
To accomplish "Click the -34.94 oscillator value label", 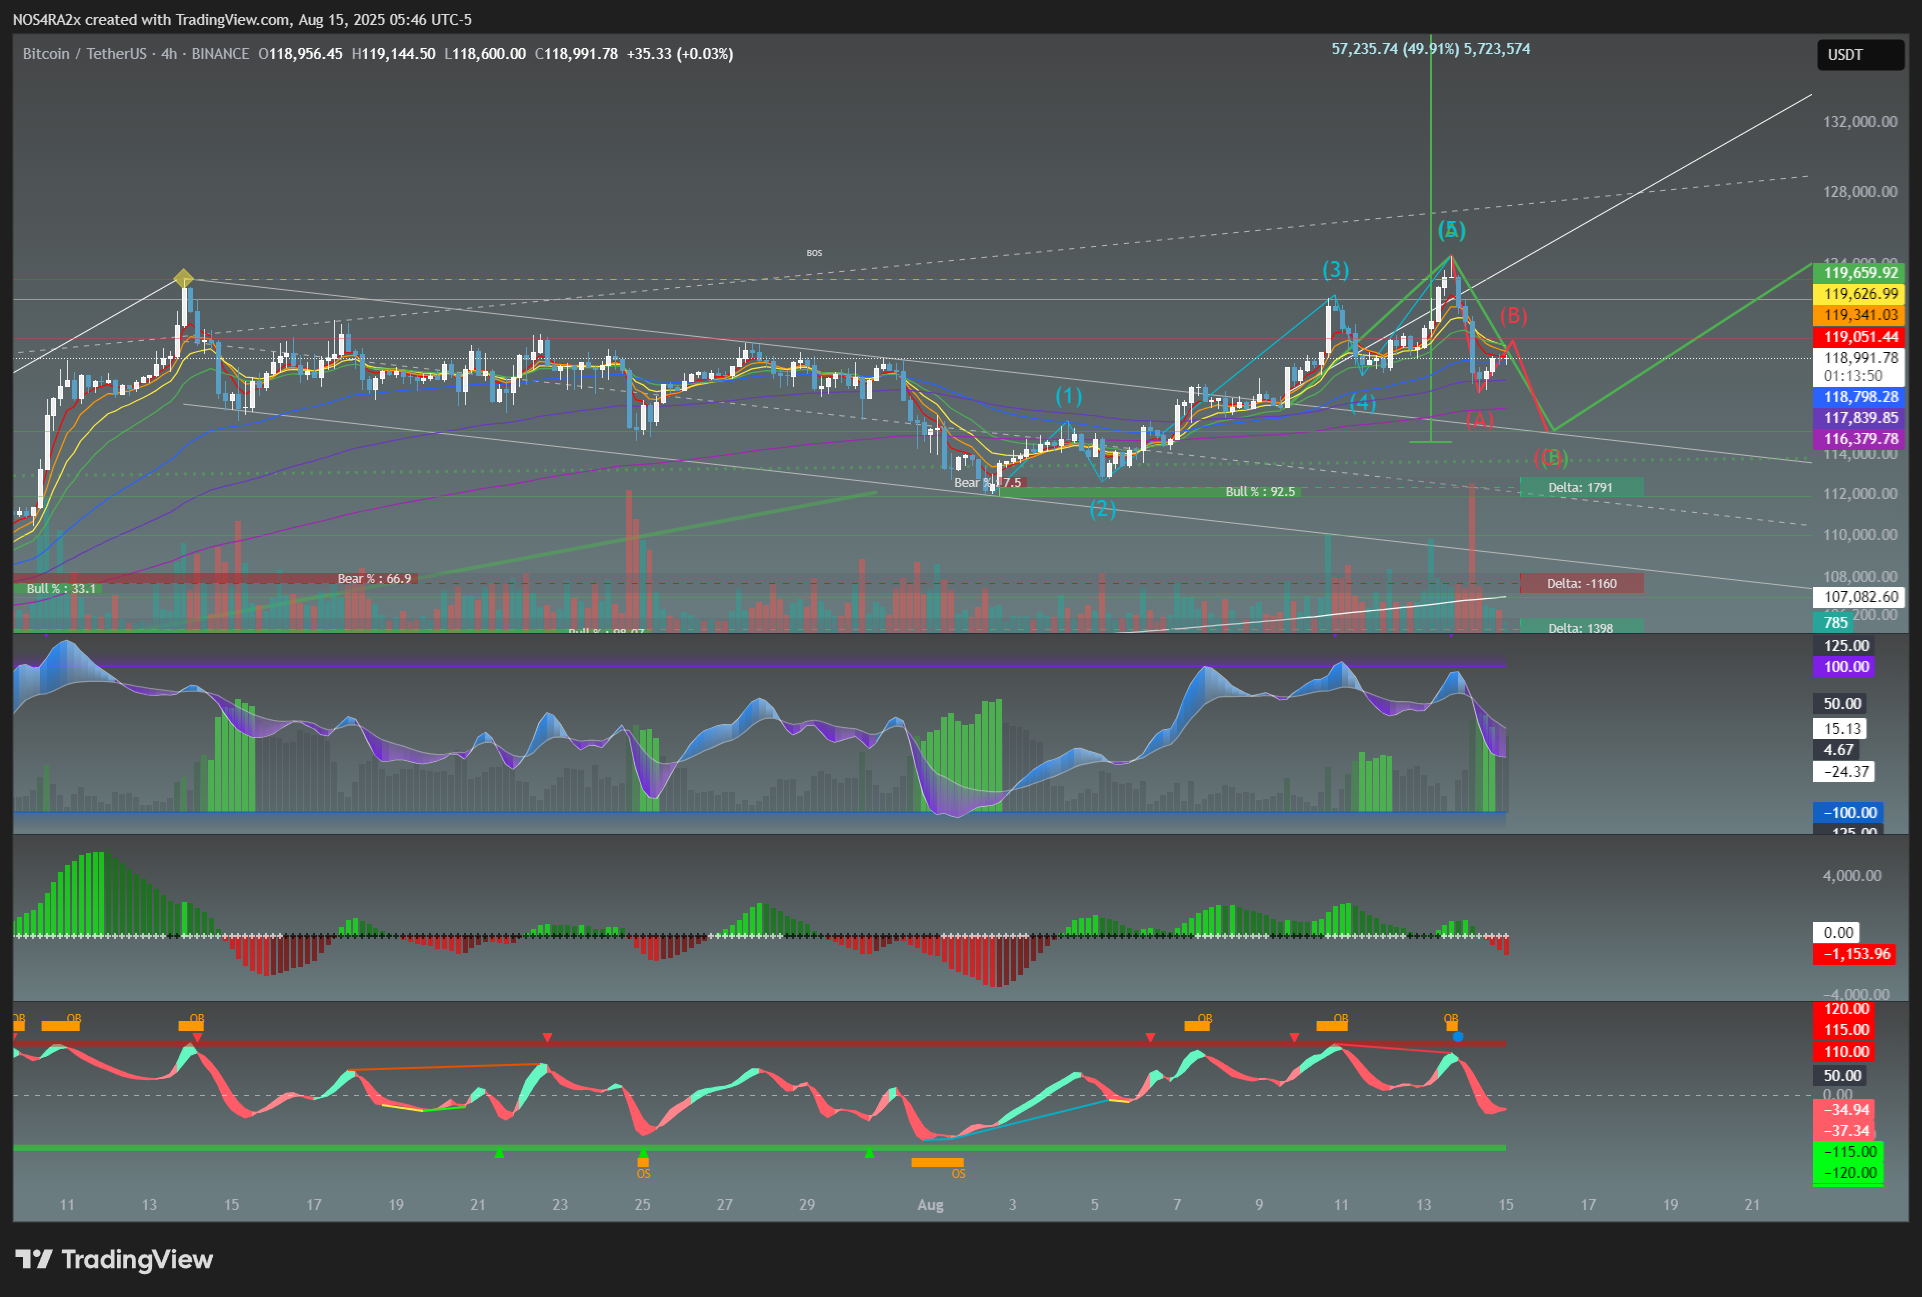I will 1845,1110.
